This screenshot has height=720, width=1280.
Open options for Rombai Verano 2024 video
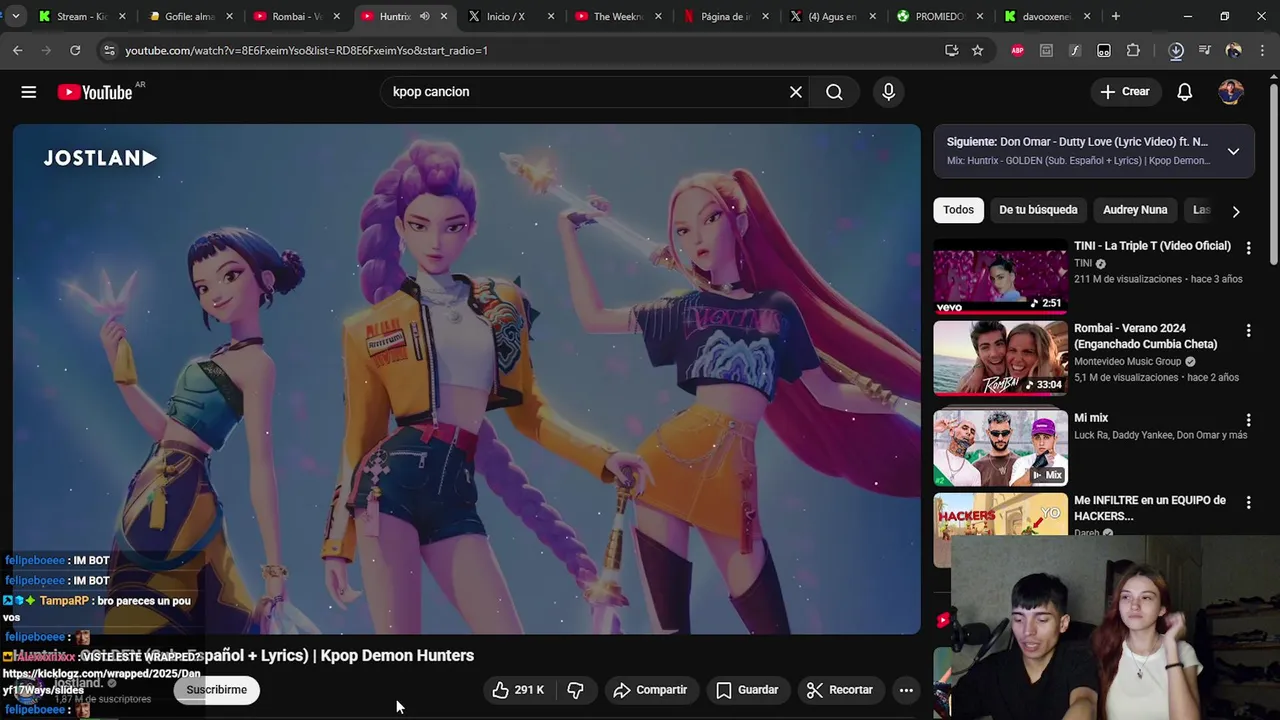[1248, 330]
